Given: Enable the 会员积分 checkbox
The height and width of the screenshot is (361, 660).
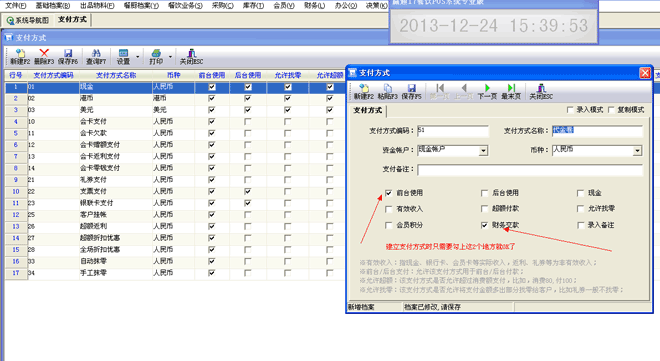Looking at the screenshot, I should pyautogui.click(x=389, y=225).
